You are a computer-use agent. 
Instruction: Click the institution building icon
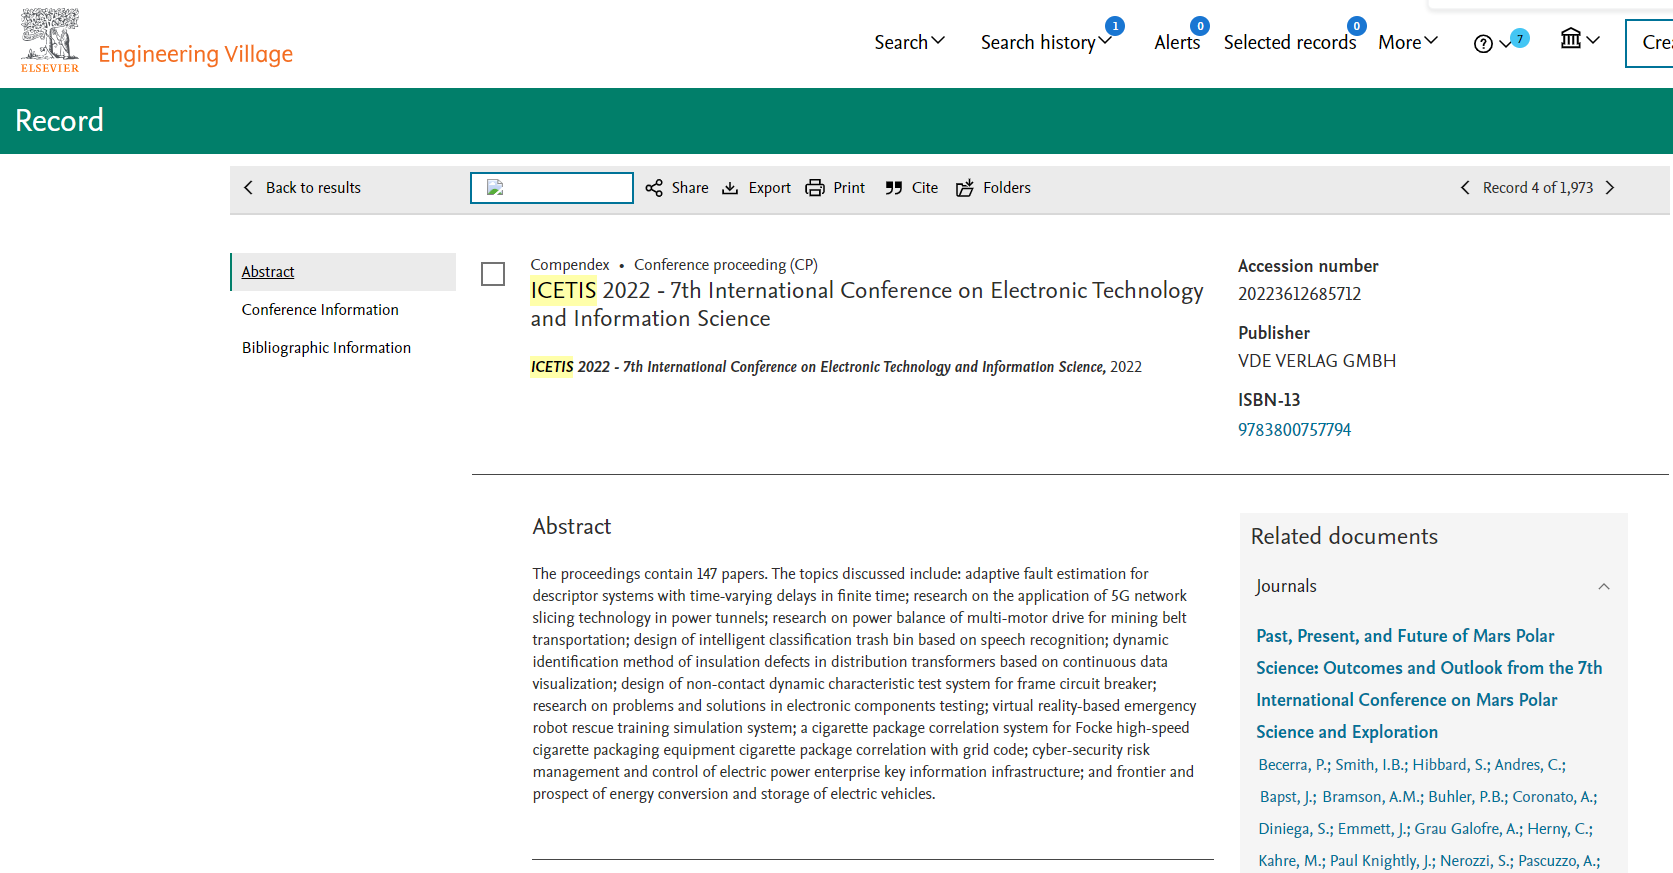point(1571,39)
